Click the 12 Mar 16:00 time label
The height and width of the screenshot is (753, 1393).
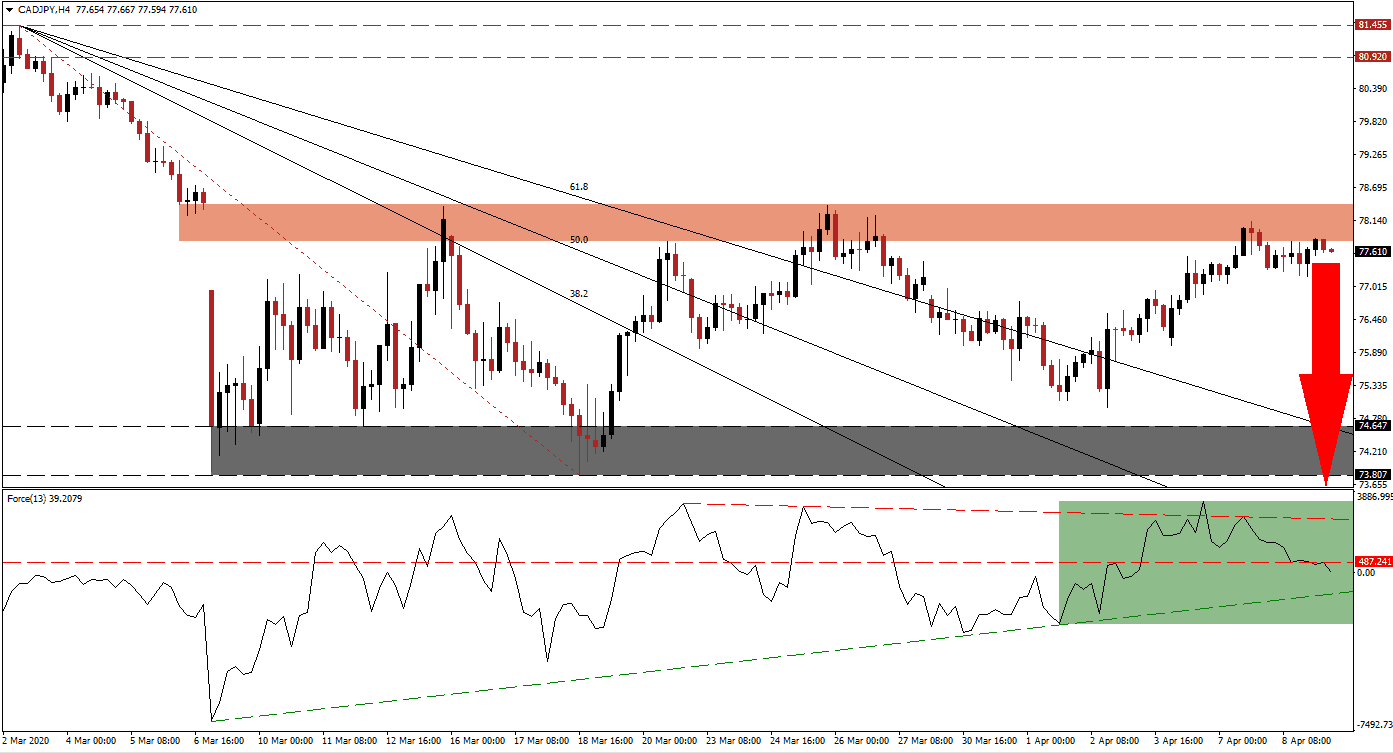click(414, 742)
